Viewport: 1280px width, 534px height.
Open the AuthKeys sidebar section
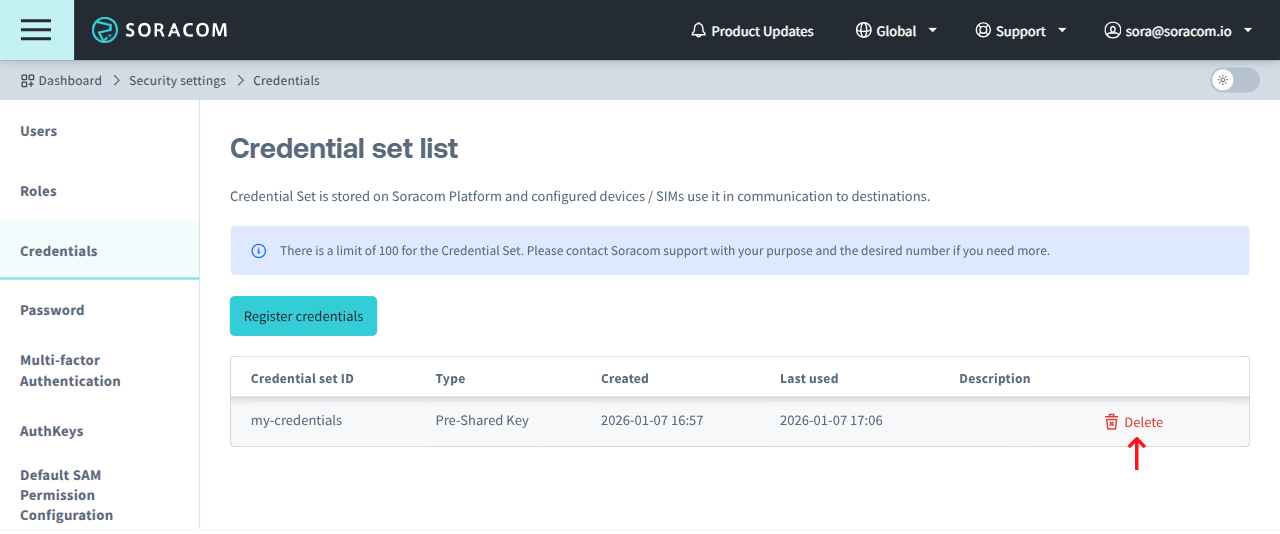(52, 431)
